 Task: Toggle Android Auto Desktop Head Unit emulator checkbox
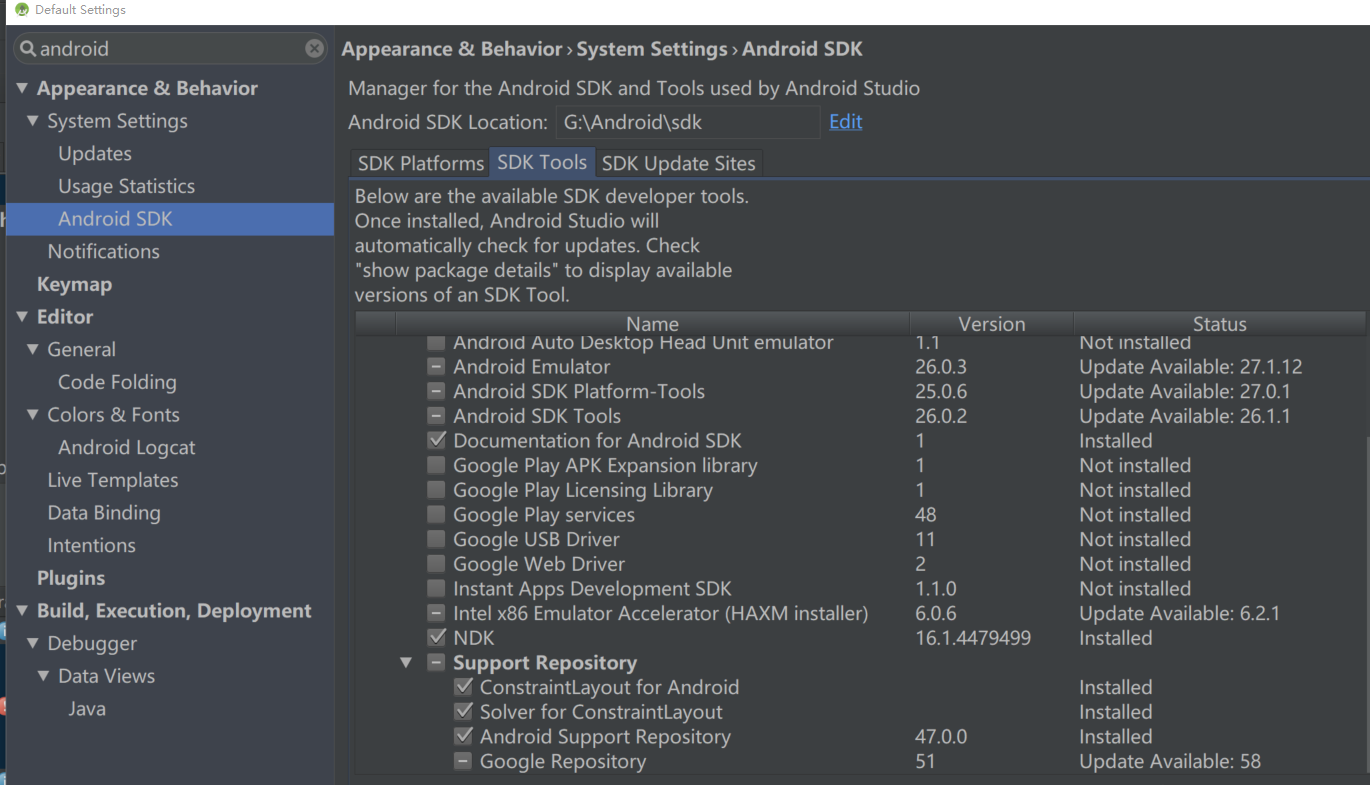coord(436,342)
